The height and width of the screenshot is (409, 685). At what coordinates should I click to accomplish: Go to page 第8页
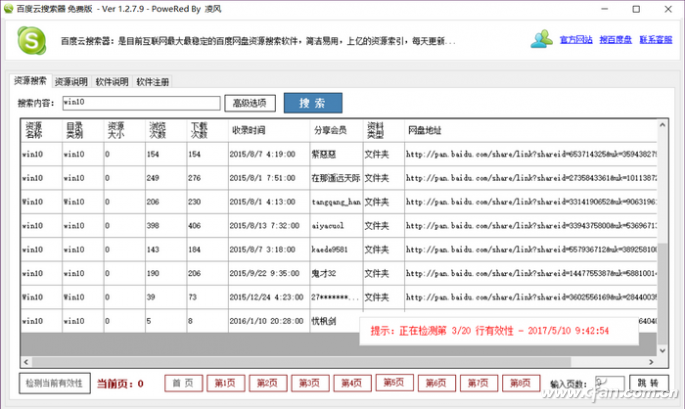(521, 383)
